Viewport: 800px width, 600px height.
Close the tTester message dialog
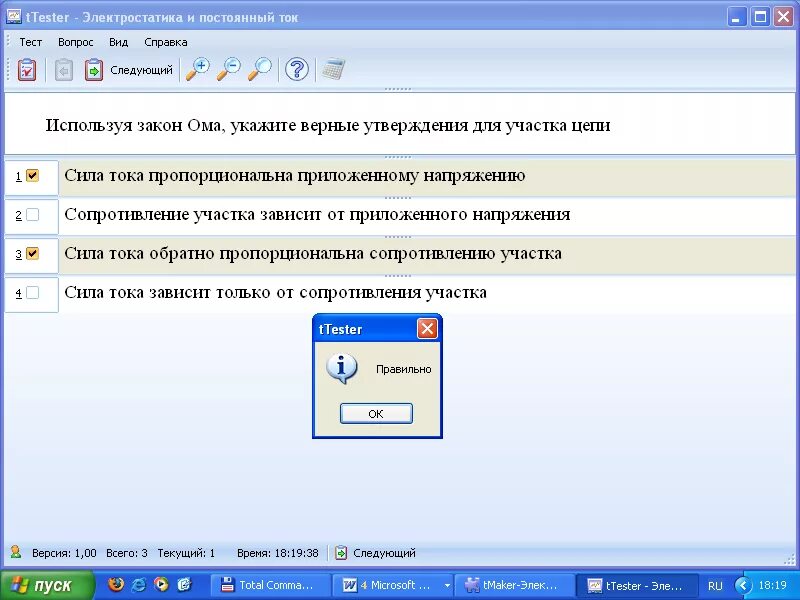pos(427,329)
